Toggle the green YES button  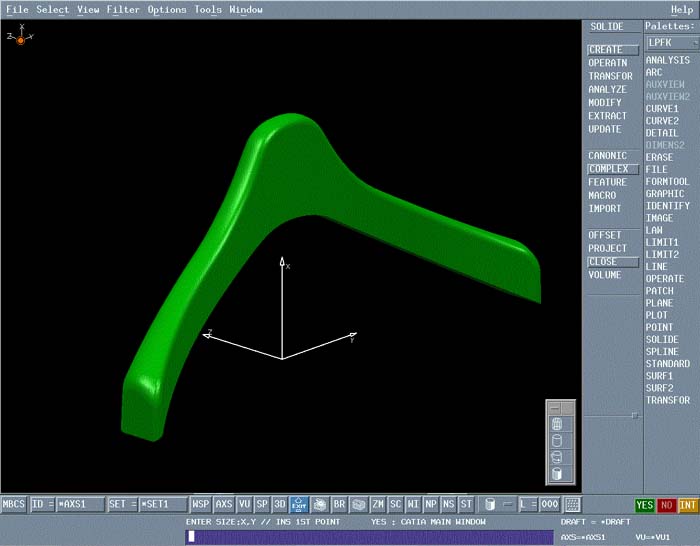point(645,505)
